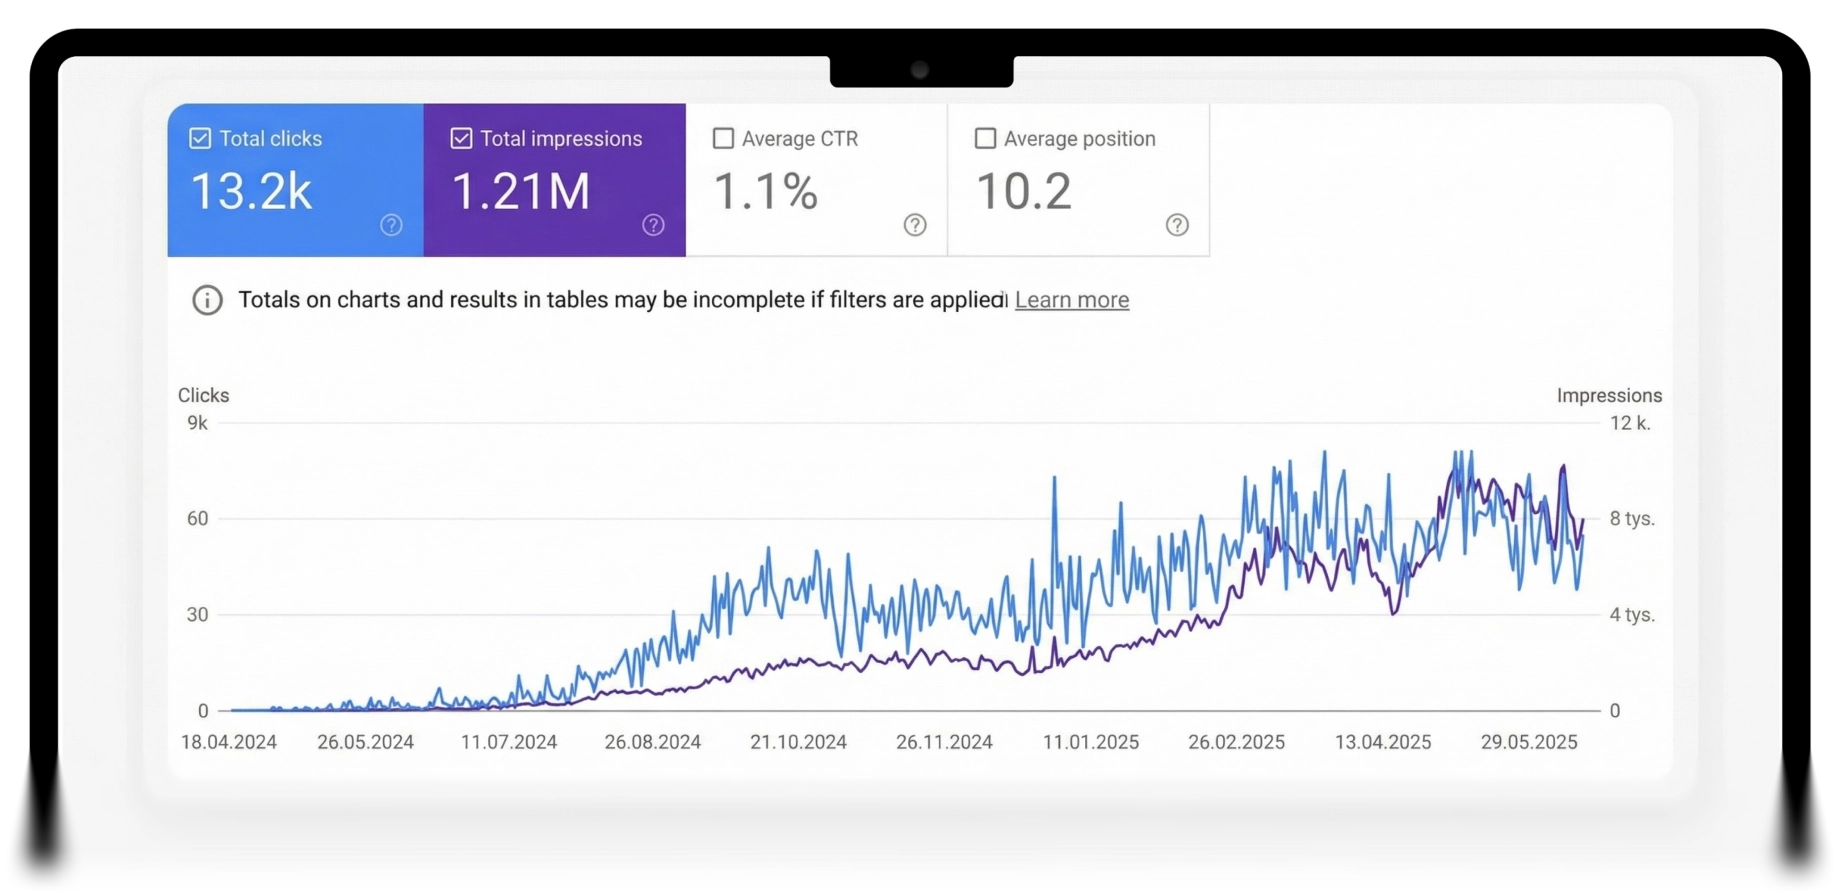Click help icon in Average position card
Viewport: 1841px width, 895px height.
[1177, 225]
